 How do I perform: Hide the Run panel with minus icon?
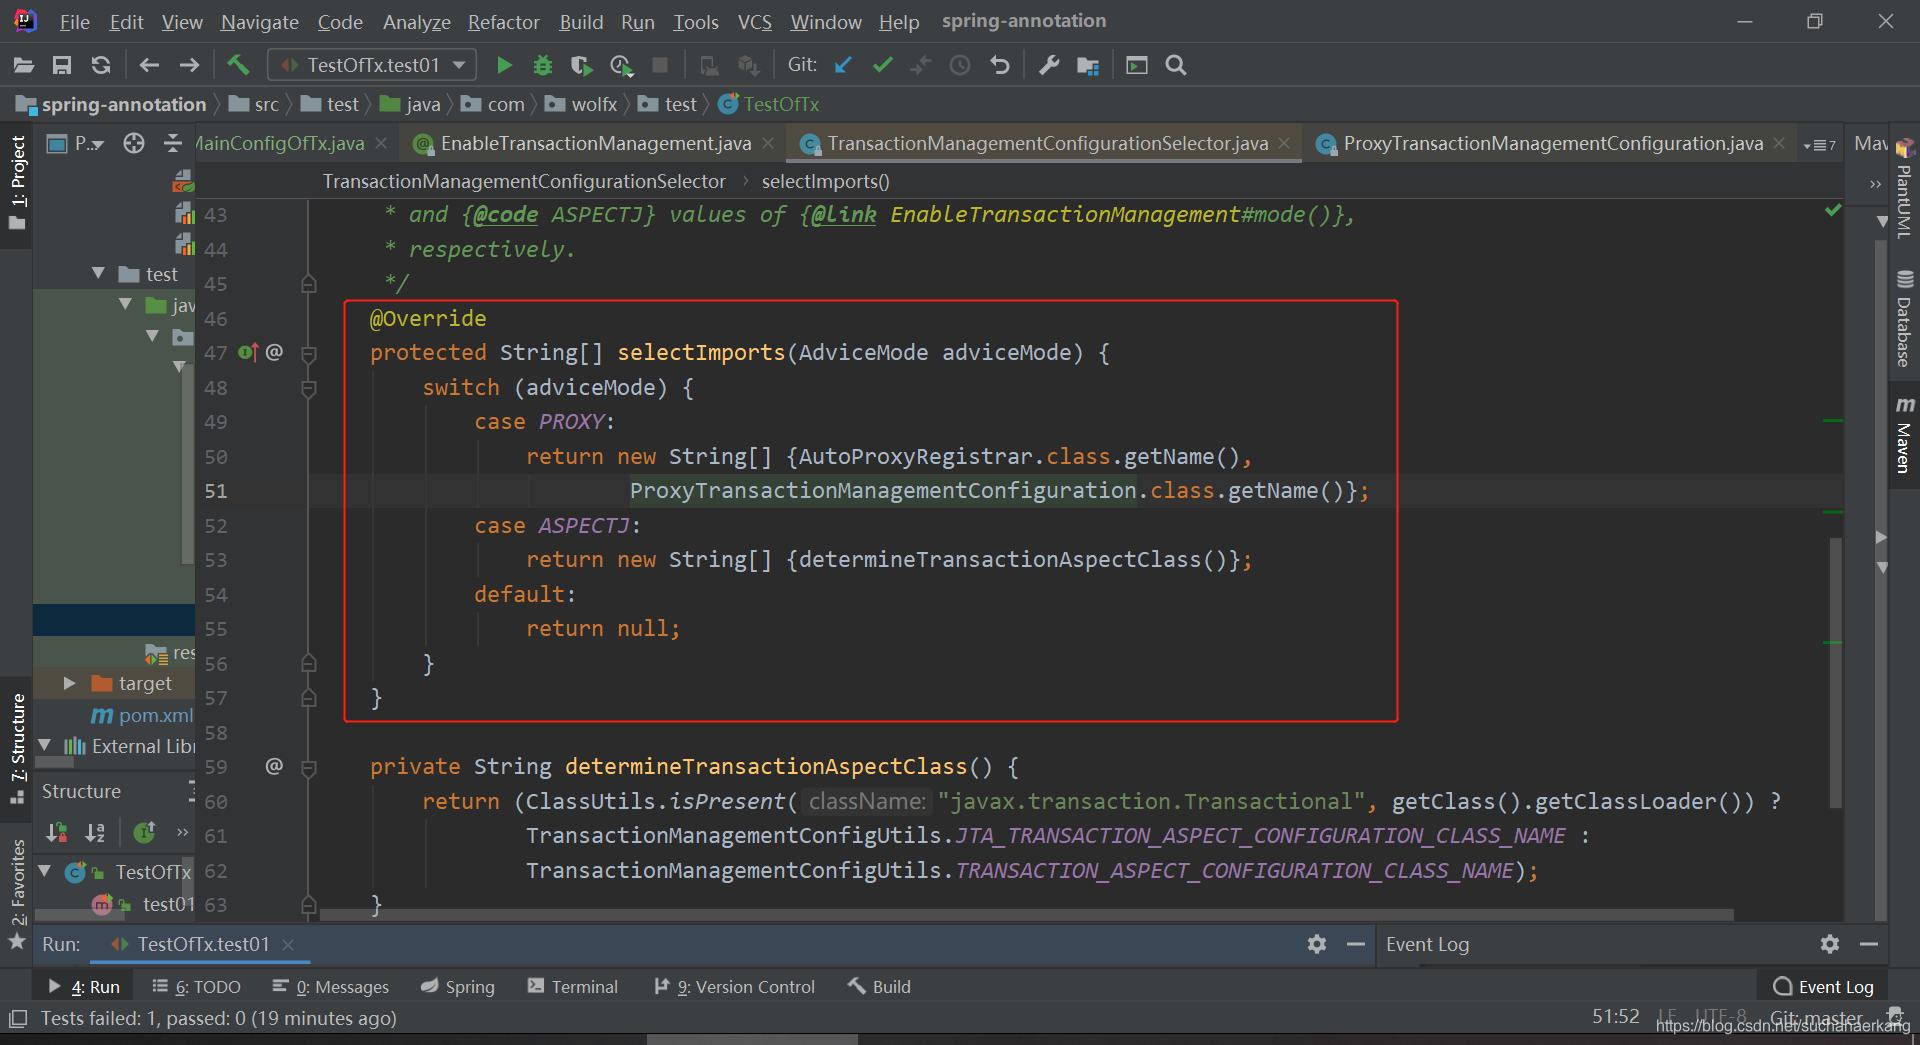[1356, 944]
